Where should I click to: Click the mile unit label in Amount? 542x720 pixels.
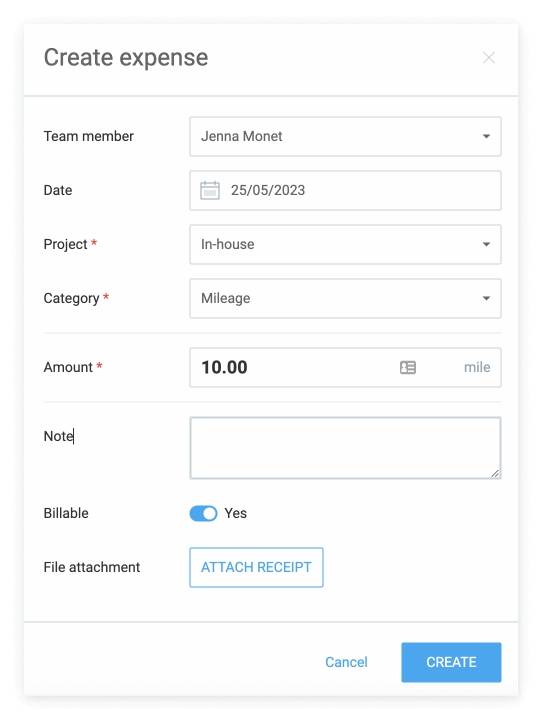[x=477, y=367]
